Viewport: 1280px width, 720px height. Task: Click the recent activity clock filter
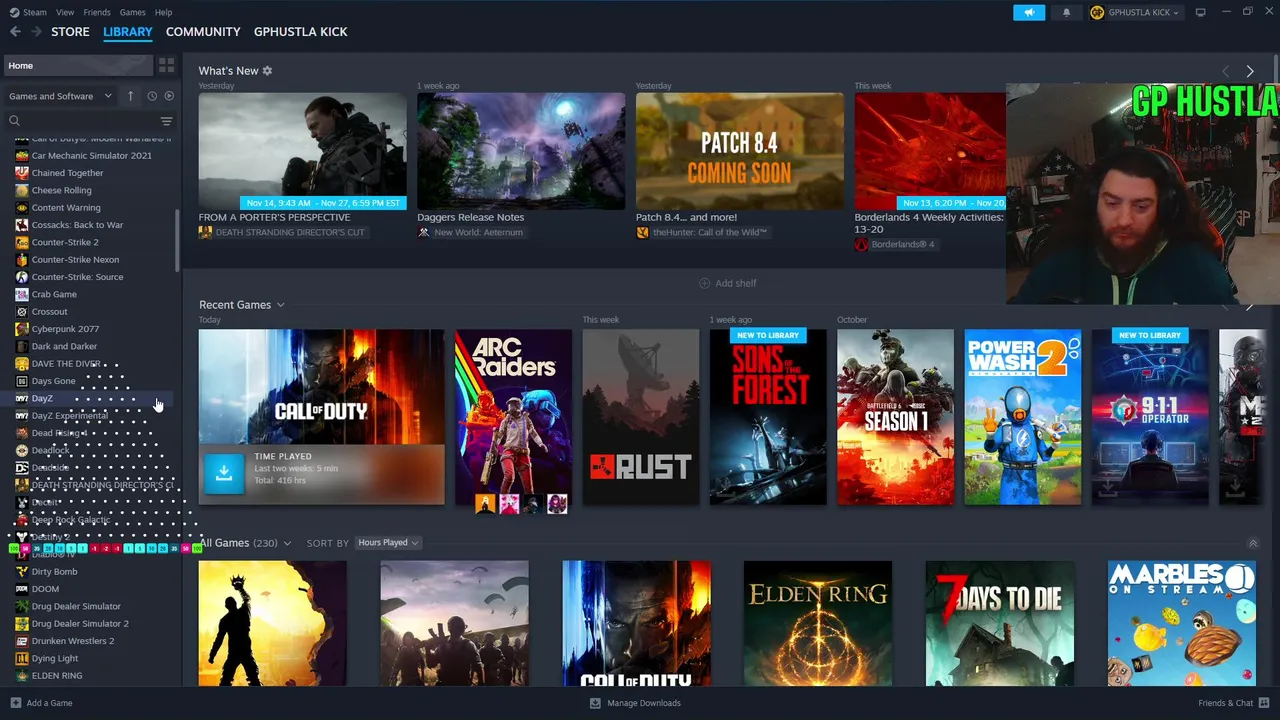[x=152, y=96]
